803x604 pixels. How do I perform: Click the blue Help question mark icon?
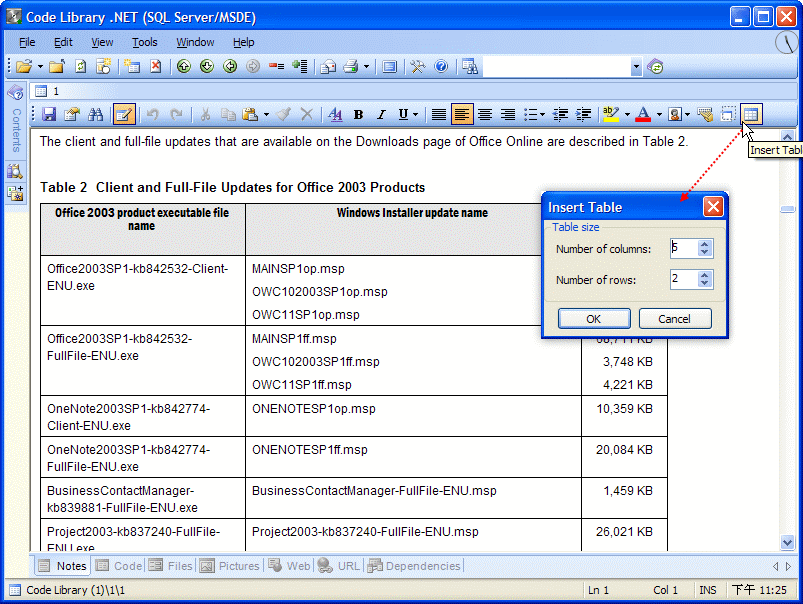point(441,67)
